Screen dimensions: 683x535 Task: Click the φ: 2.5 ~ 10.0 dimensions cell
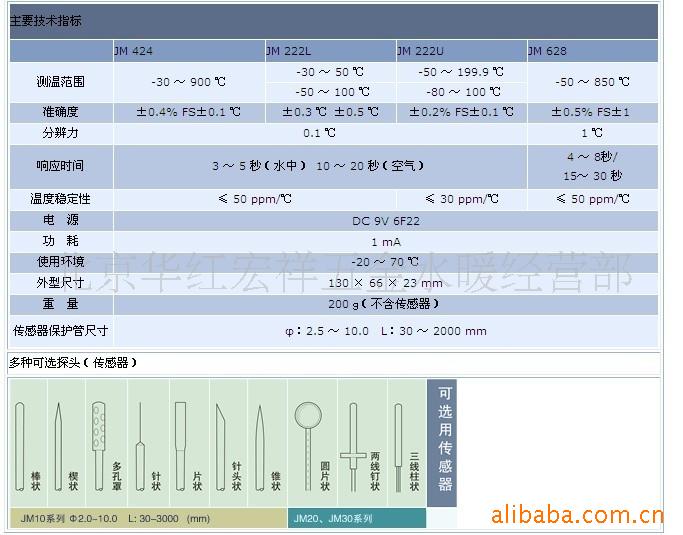[x=385, y=331]
